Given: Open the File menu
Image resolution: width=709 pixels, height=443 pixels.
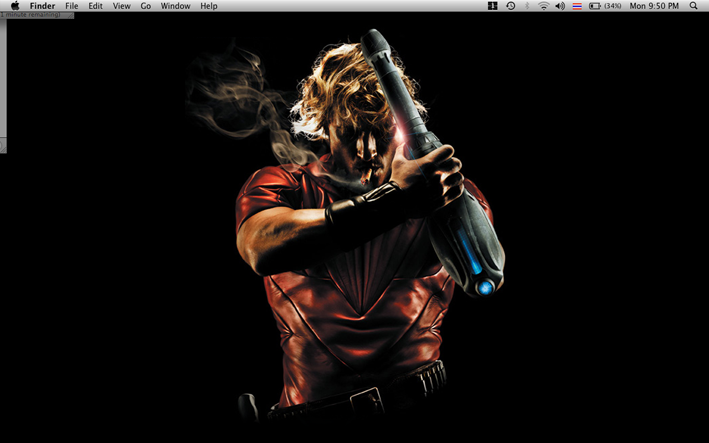Looking at the screenshot, I should pos(71,6).
